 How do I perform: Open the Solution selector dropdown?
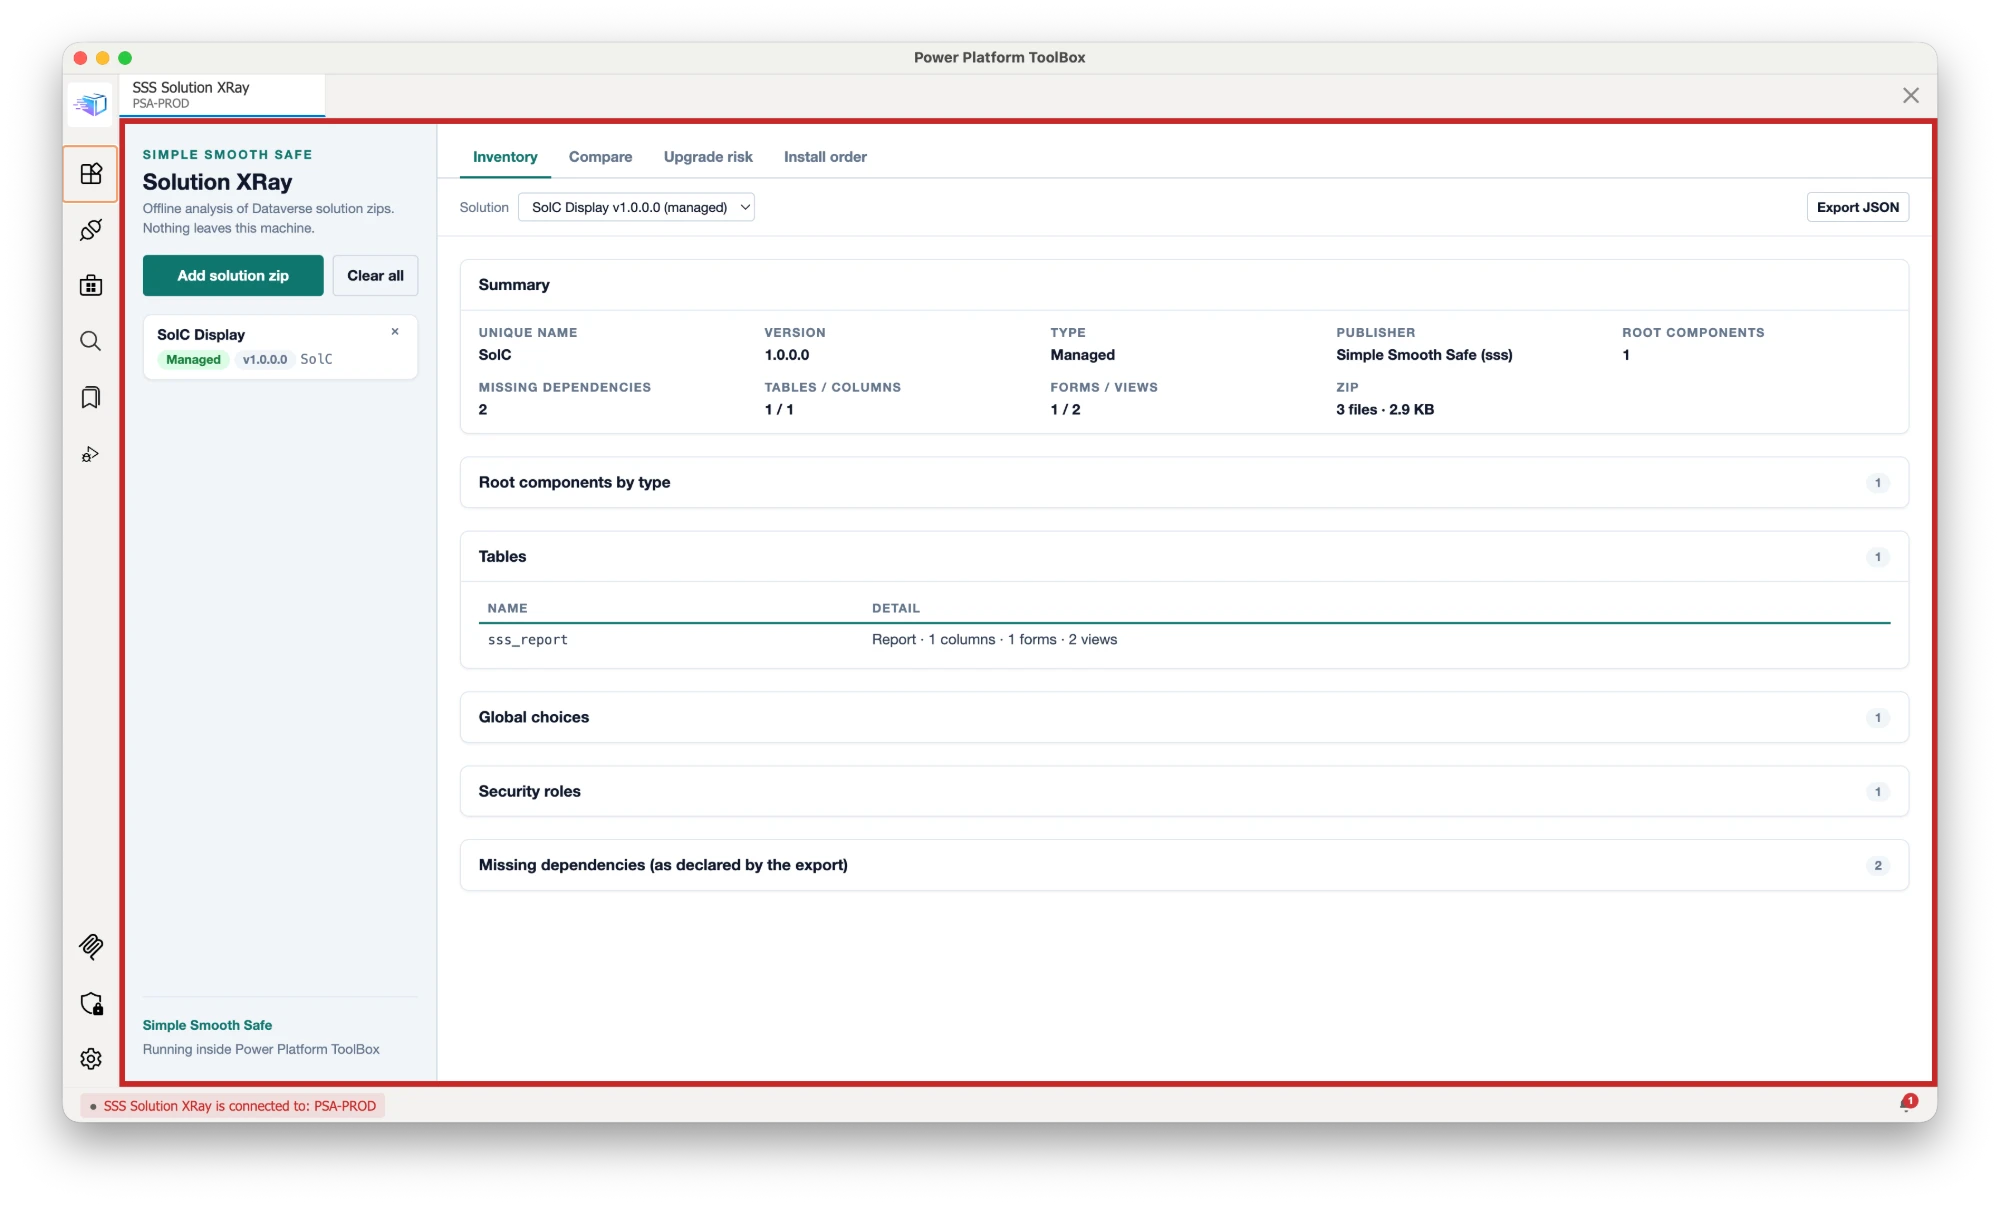[x=636, y=207]
